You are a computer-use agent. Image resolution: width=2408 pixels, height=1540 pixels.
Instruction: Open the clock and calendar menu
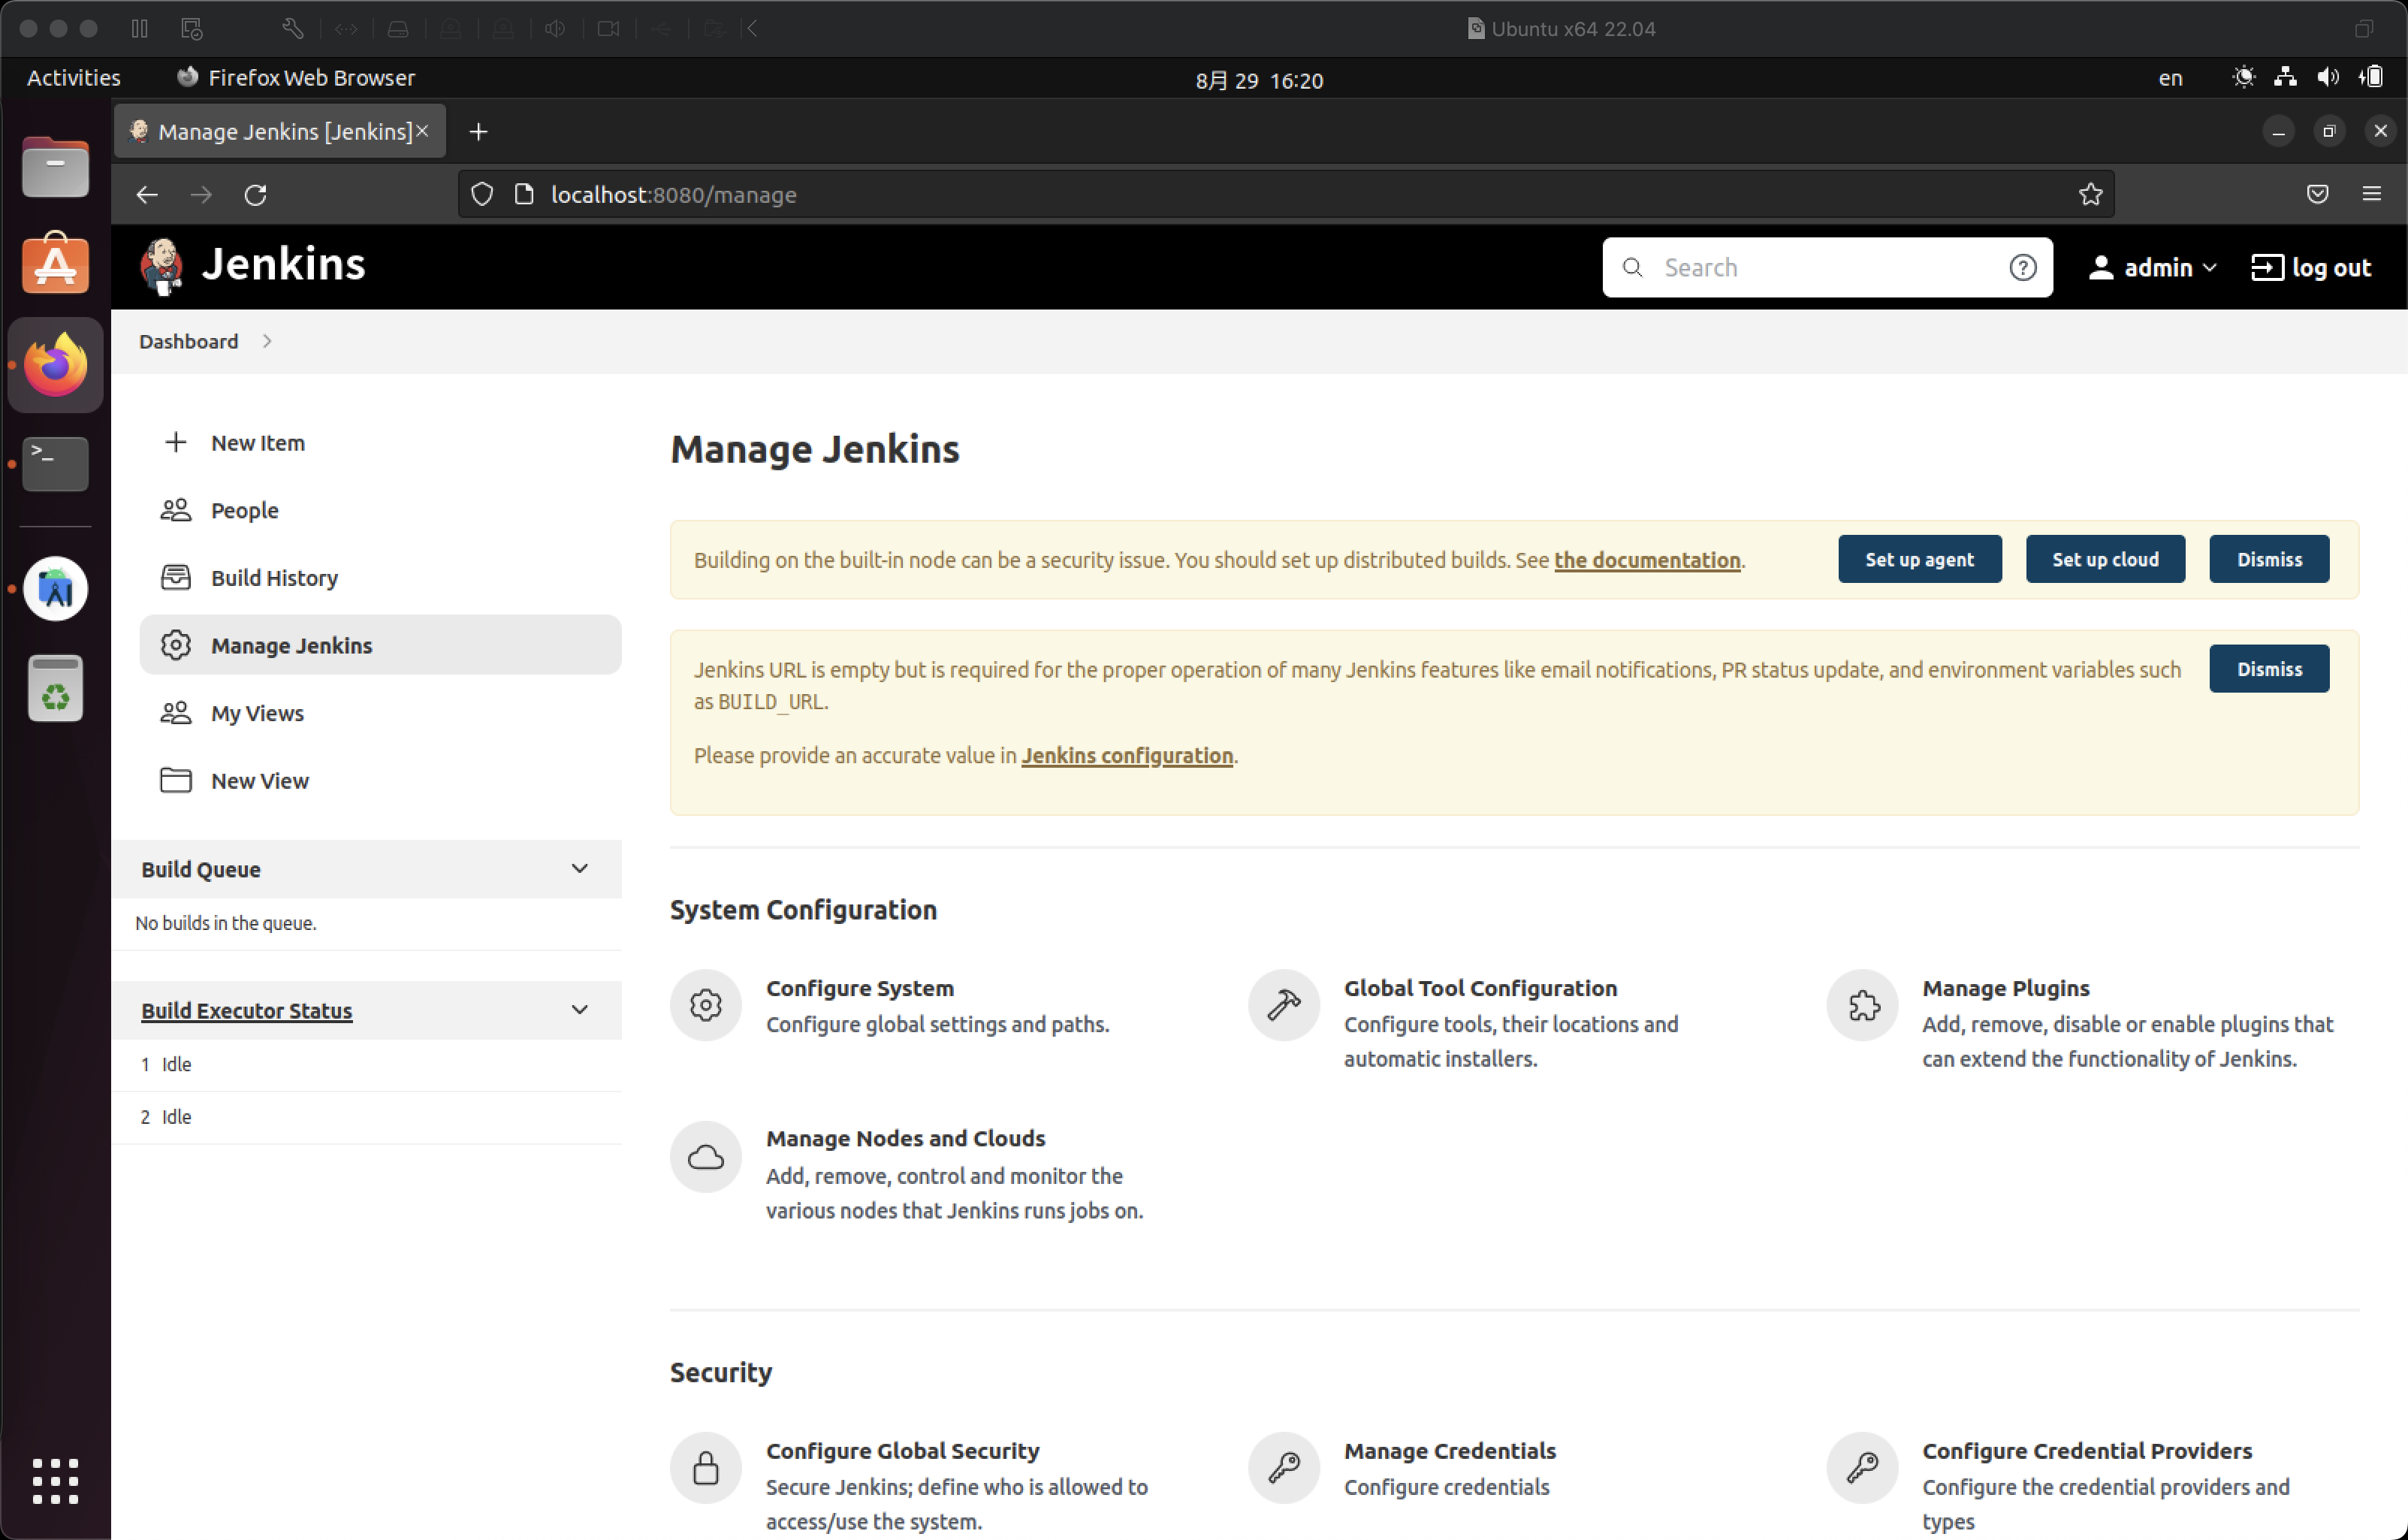click(x=1259, y=80)
